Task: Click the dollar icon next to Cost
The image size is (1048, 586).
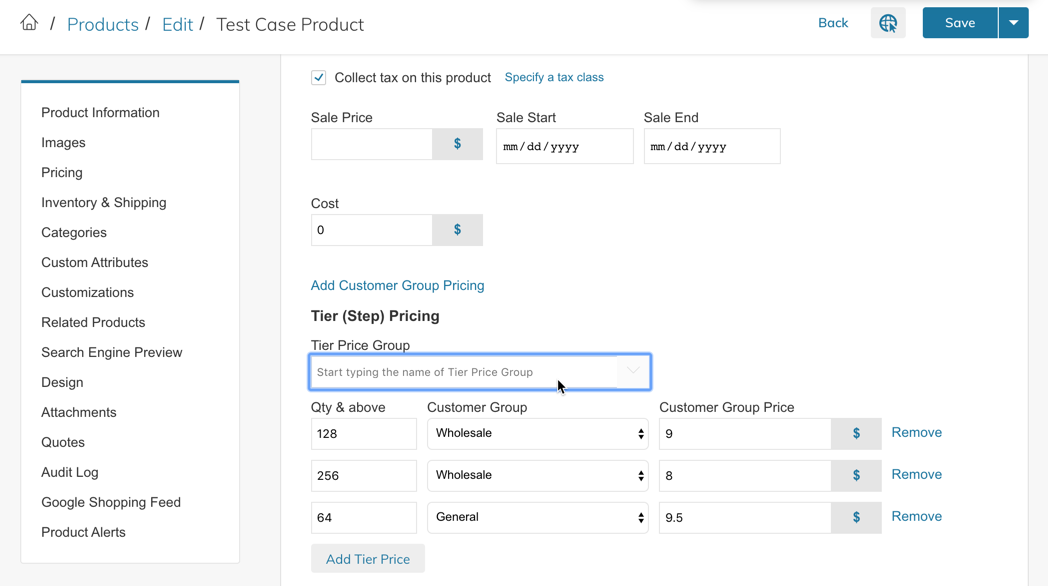Action: click(457, 230)
